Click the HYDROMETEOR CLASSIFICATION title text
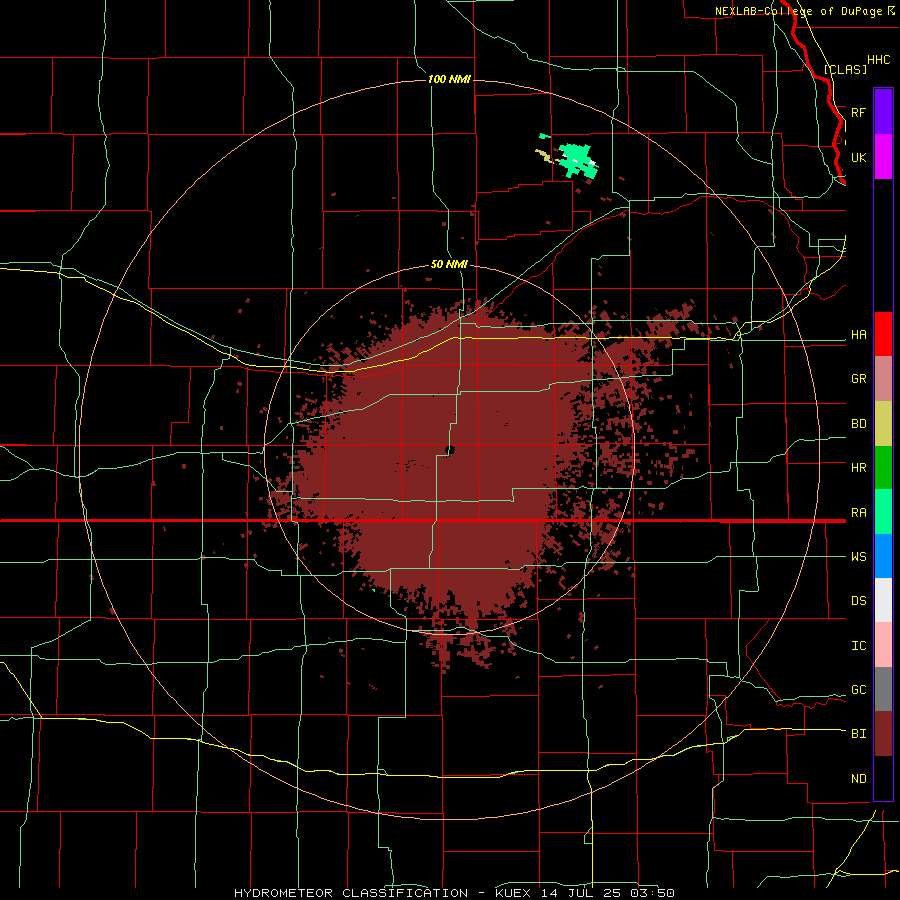The width and height of the screenshot is (900, 900). 351,893
